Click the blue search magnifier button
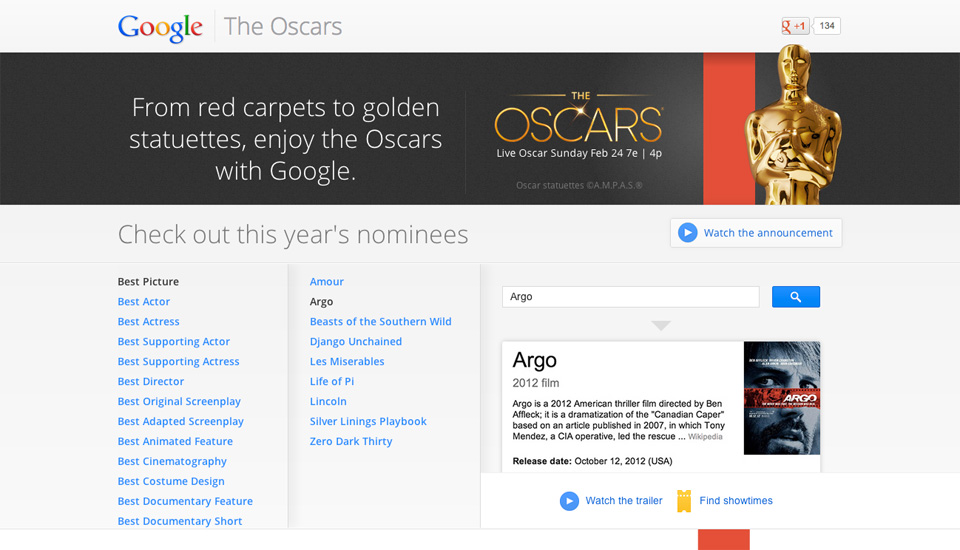This screenshot has width=960, height=550. (x=795, y=296)
